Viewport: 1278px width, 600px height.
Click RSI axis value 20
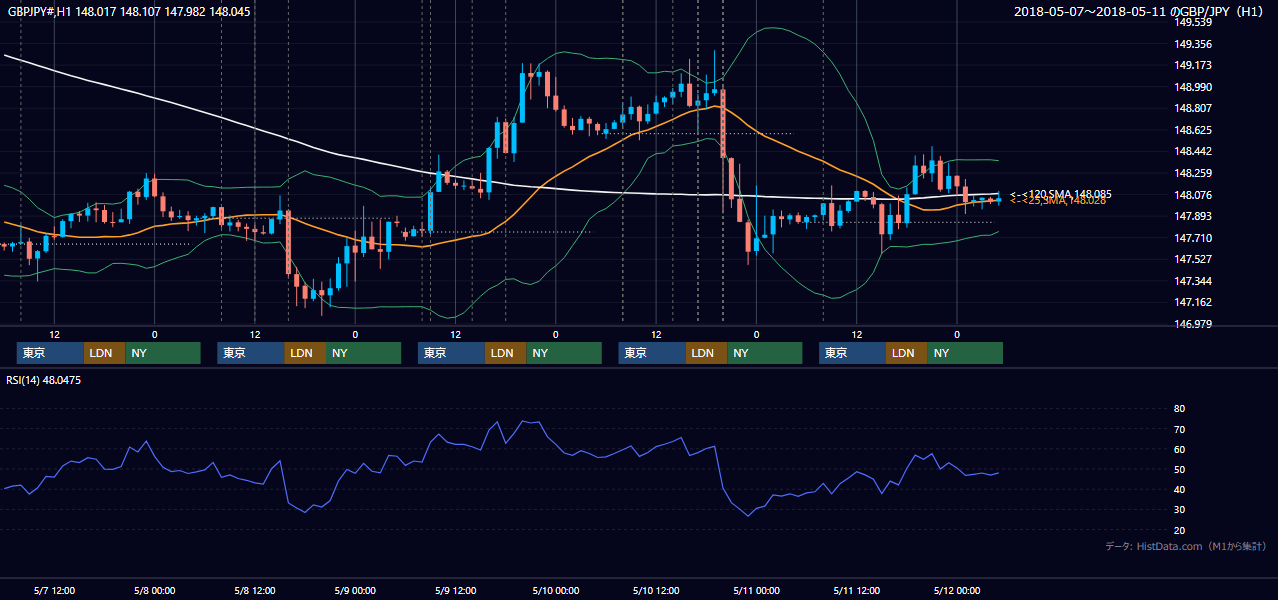click(x=1179, y=530)
